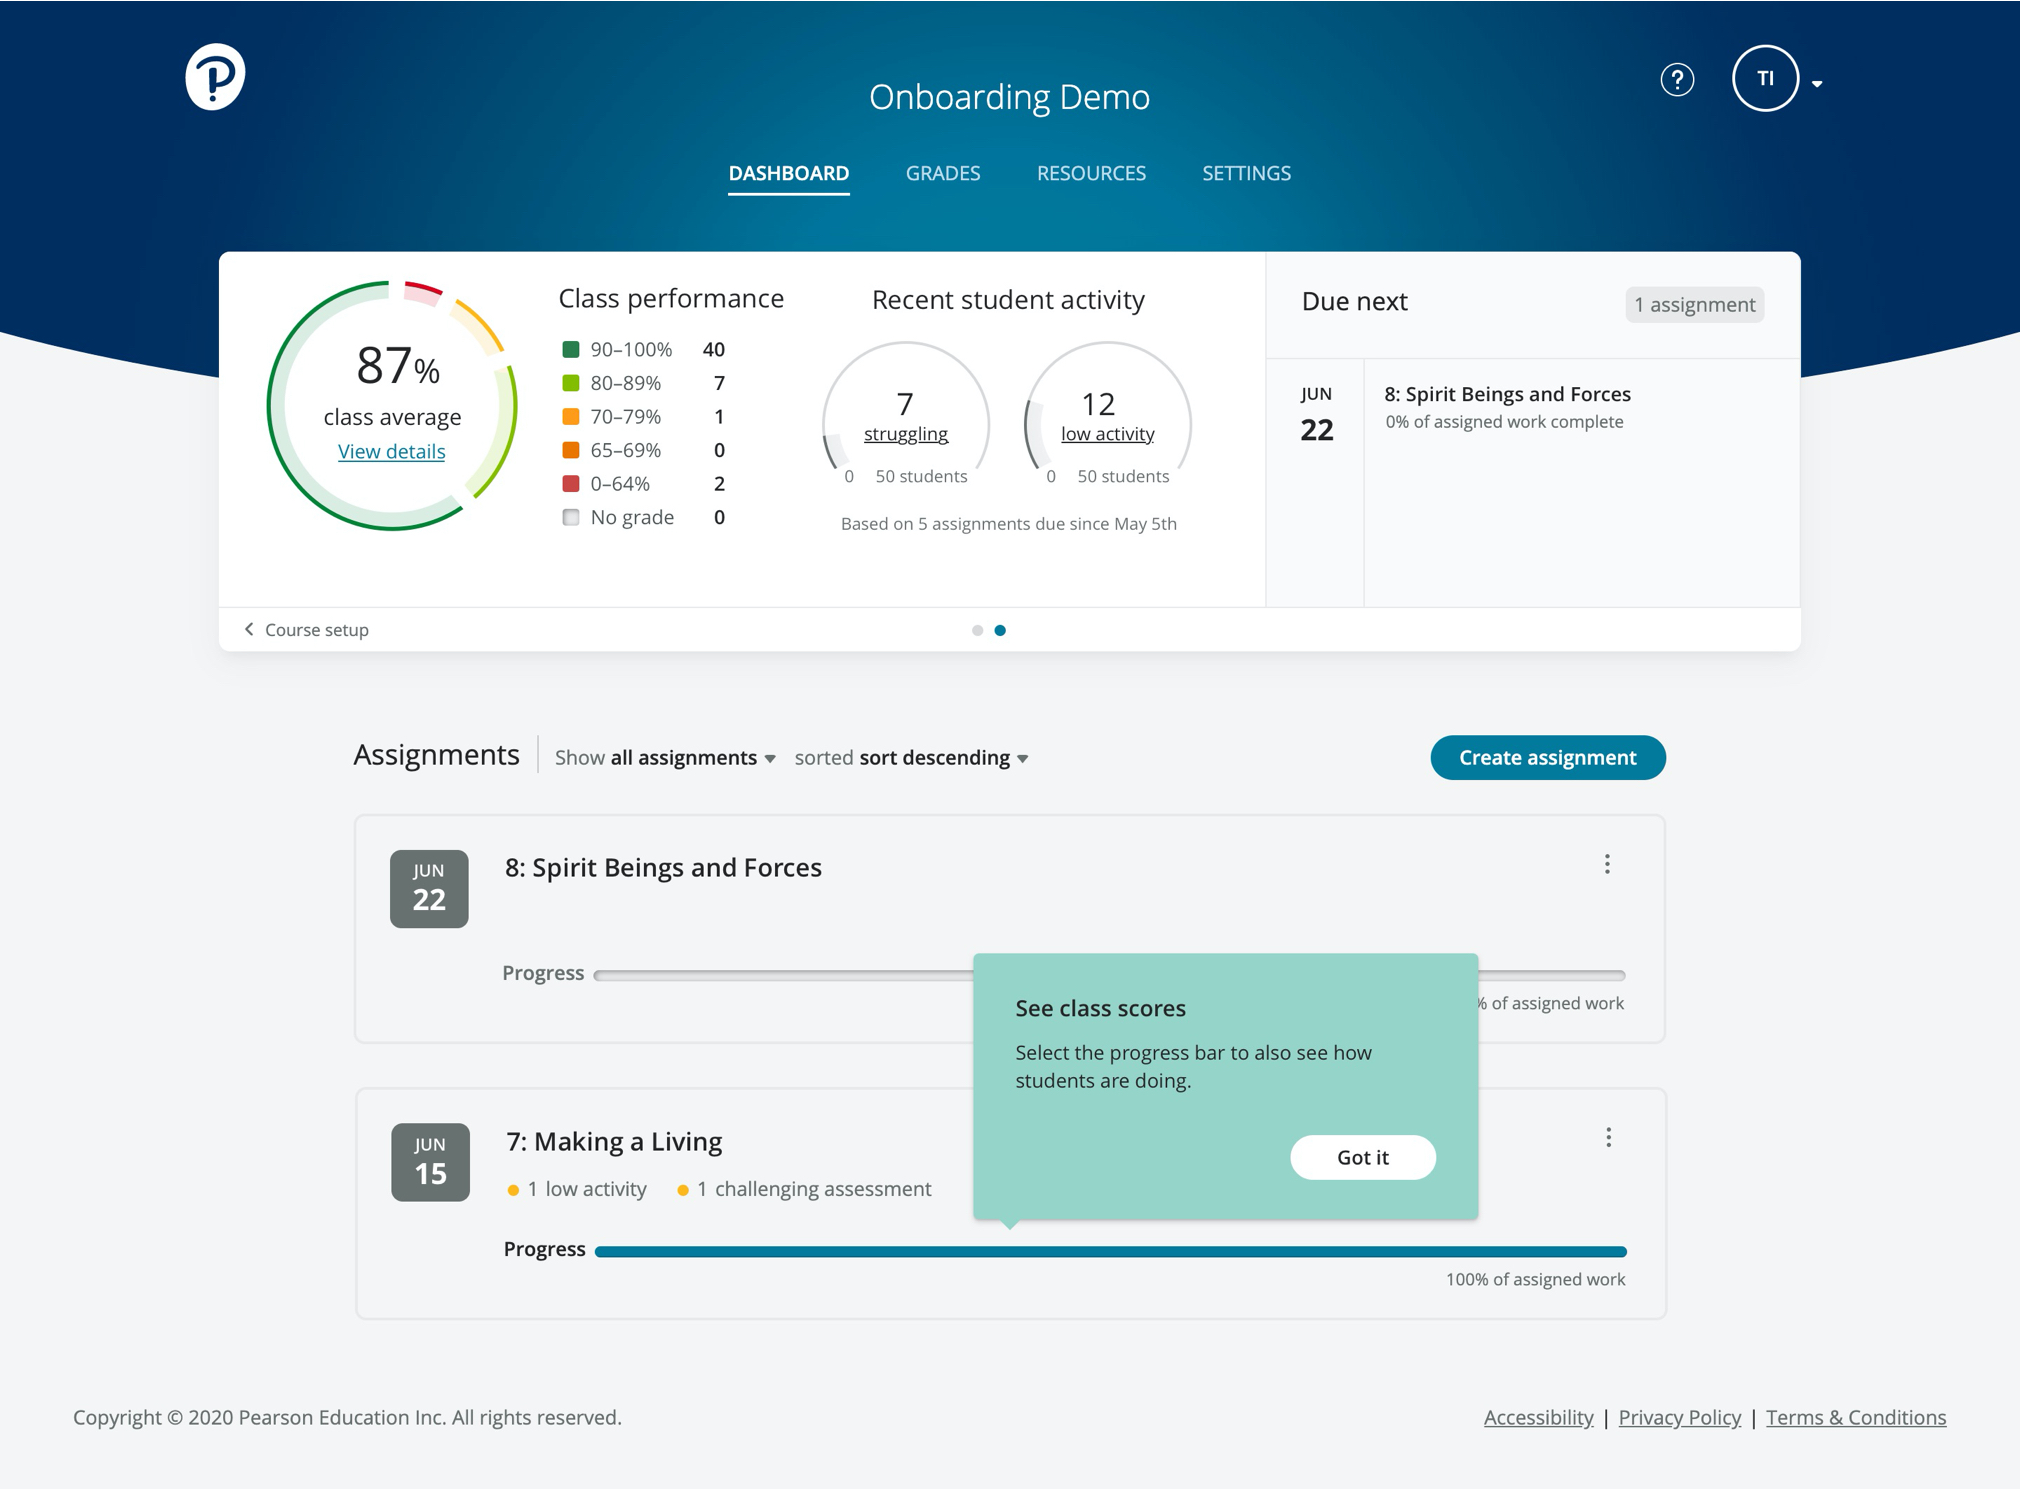Image resolution: width=2020 pixels, height=1490 pixels.
Task: Click the Course setup back chevron
Action: point(250,629)
